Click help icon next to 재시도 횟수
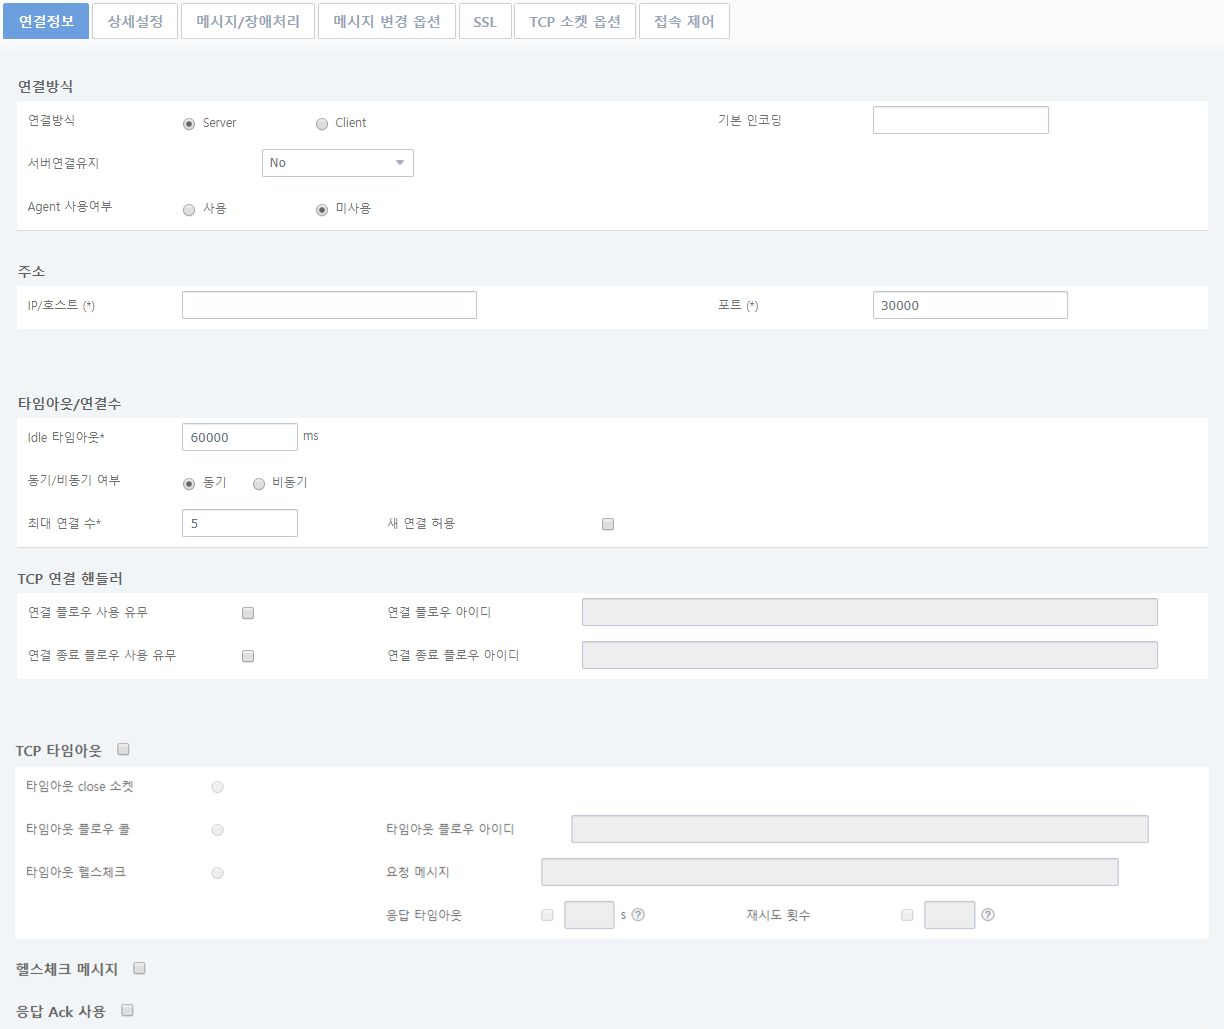This screenshot has width=1224, height=1029. [x=988, y=915]
